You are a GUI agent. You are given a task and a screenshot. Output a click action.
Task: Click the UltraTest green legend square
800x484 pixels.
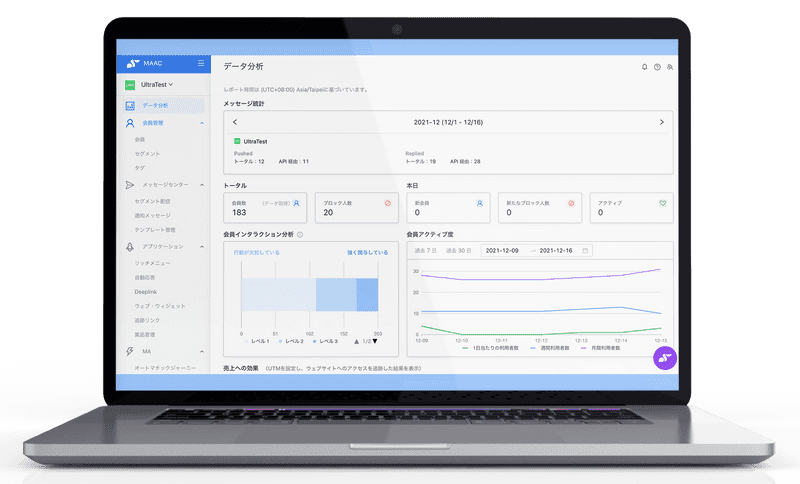[x=237, y=141]
